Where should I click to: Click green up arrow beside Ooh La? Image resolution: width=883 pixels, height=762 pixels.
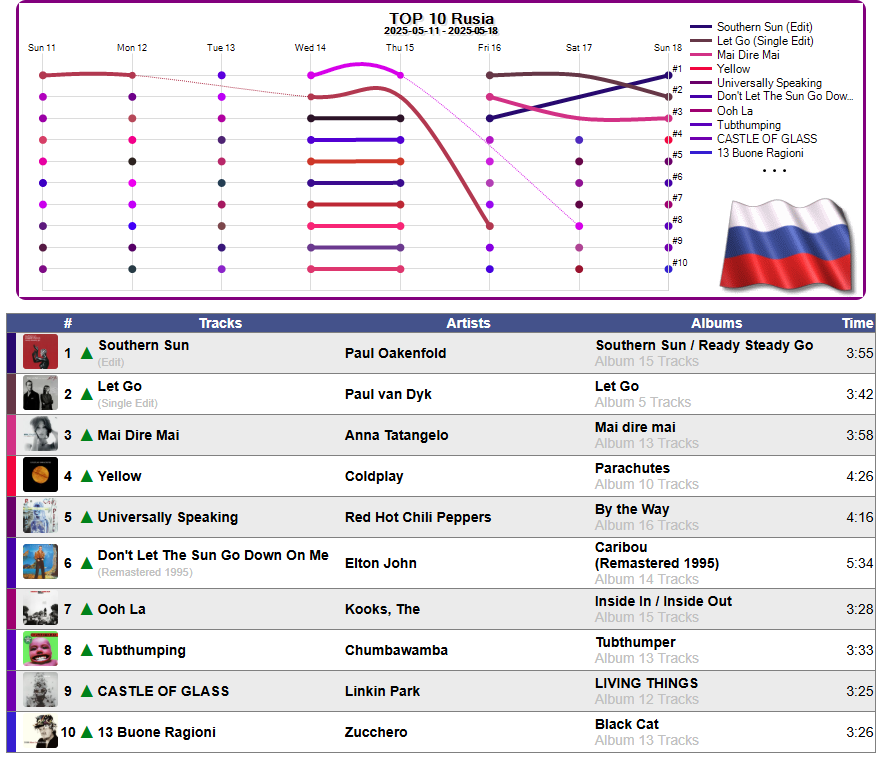pos(87,609)
